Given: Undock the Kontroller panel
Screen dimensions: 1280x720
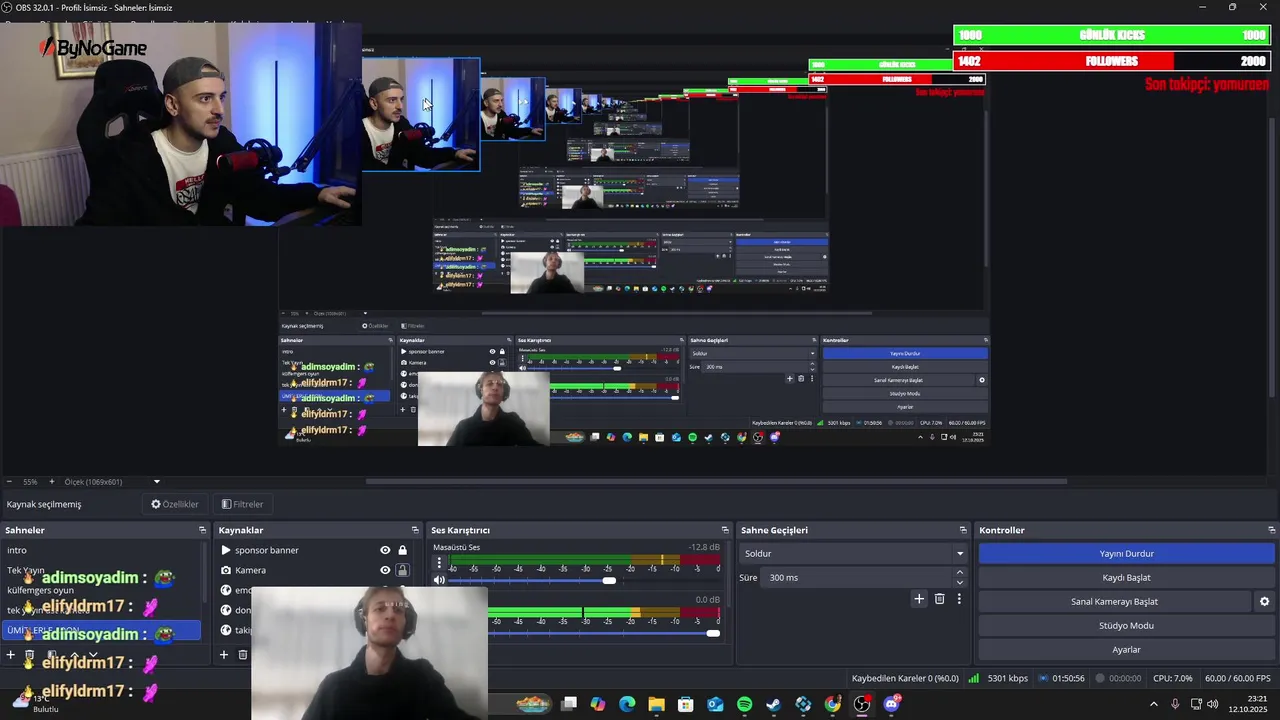Looking at the screenshot, I should pyautogui.click(x=1271, y=530).
